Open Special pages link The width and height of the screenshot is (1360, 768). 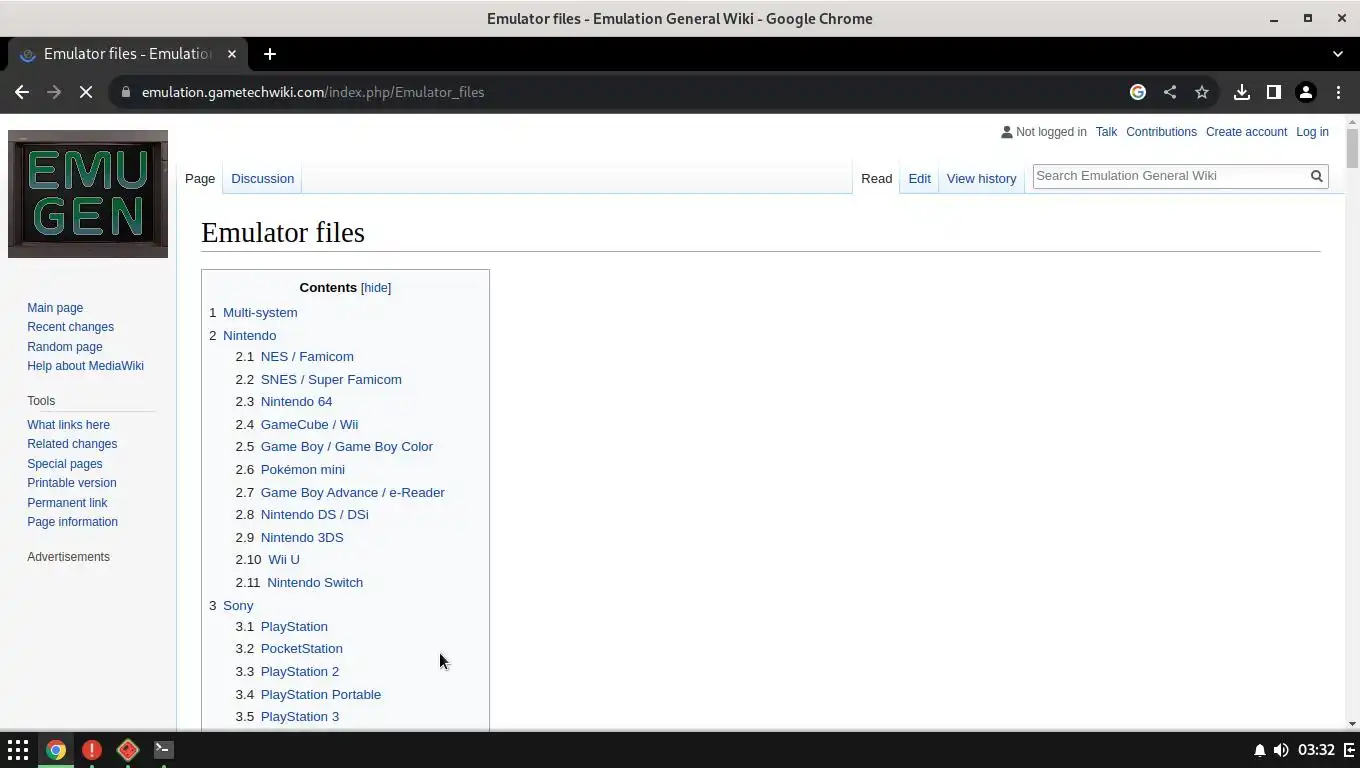64,464
